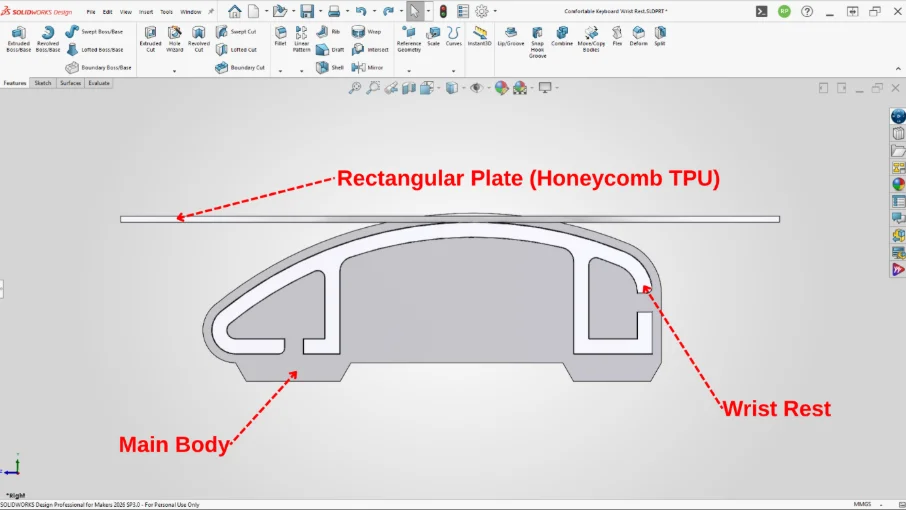The height and width of the screenshot is (510, 906).
Task: Click the Select cursor tool
Action: pyautogui.click(x=414, y=11)
